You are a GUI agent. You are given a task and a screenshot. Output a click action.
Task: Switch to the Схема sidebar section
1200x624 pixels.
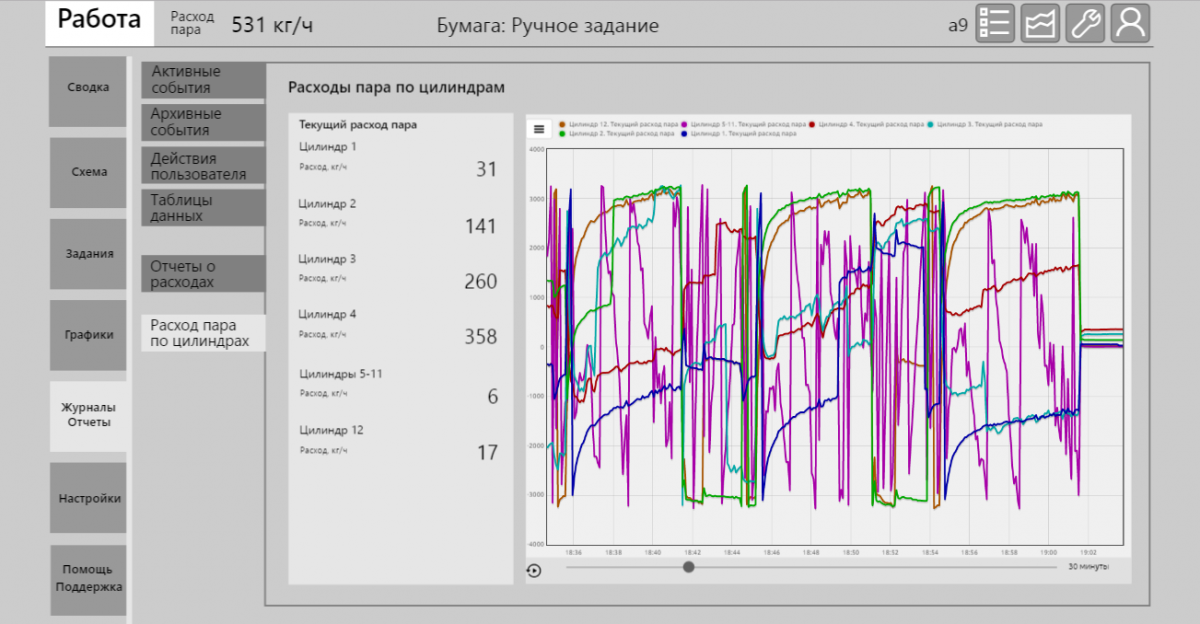(88, 172)
